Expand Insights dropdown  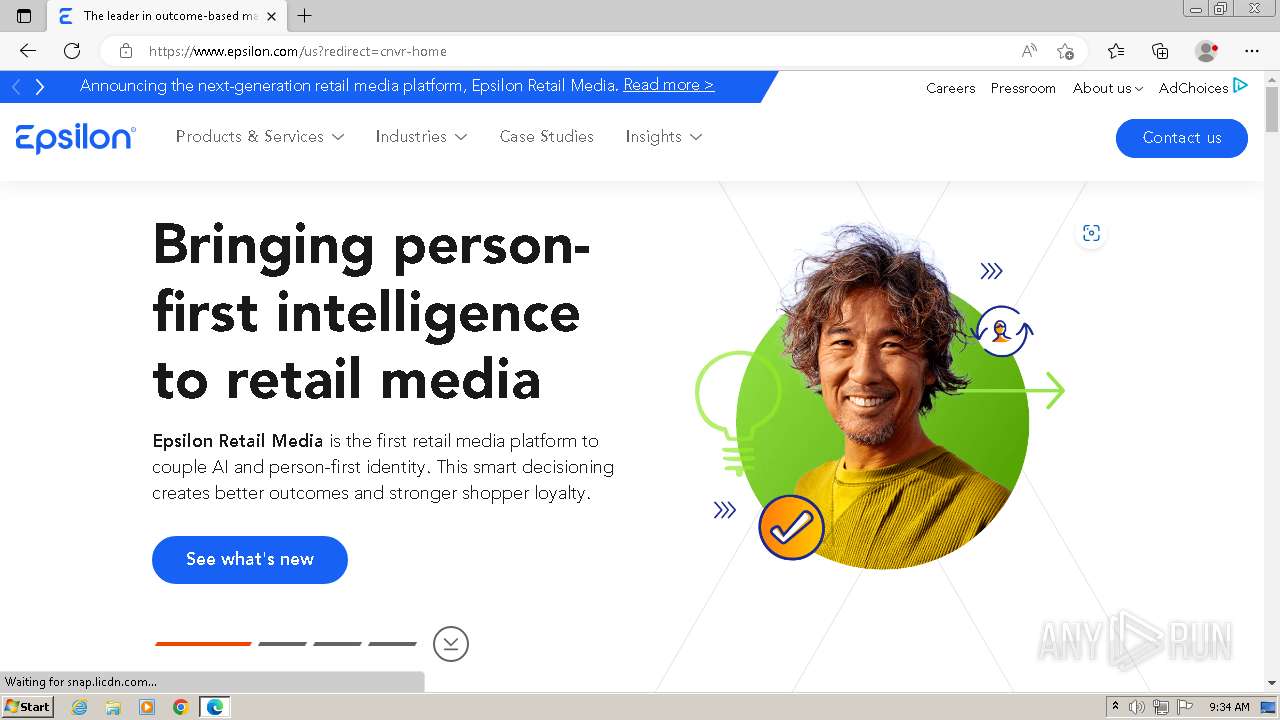664,136
